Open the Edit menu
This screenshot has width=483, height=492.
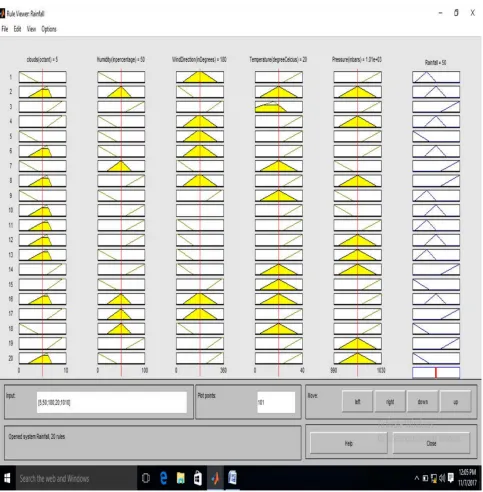(17, 29)
